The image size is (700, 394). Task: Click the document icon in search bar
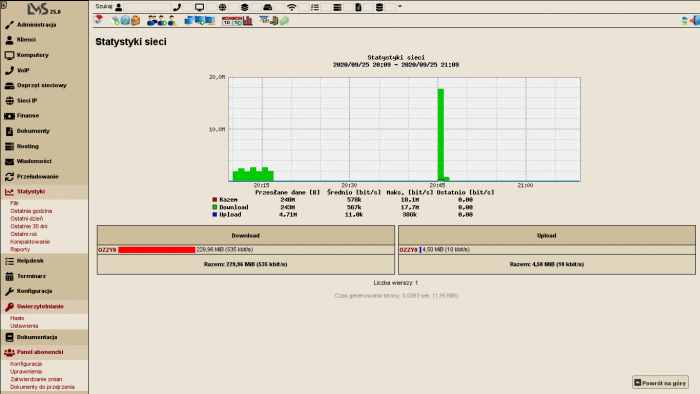click(358, 7)
